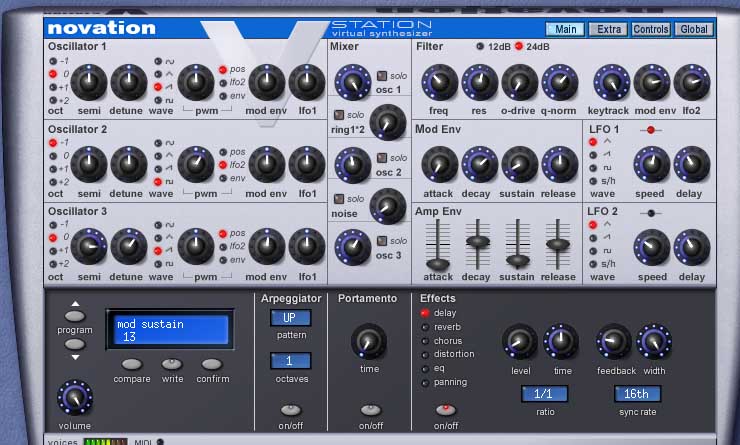Open the sync rate 16th selector
Image resolution: width=740 pixels, height=445 pixels.
637,394
